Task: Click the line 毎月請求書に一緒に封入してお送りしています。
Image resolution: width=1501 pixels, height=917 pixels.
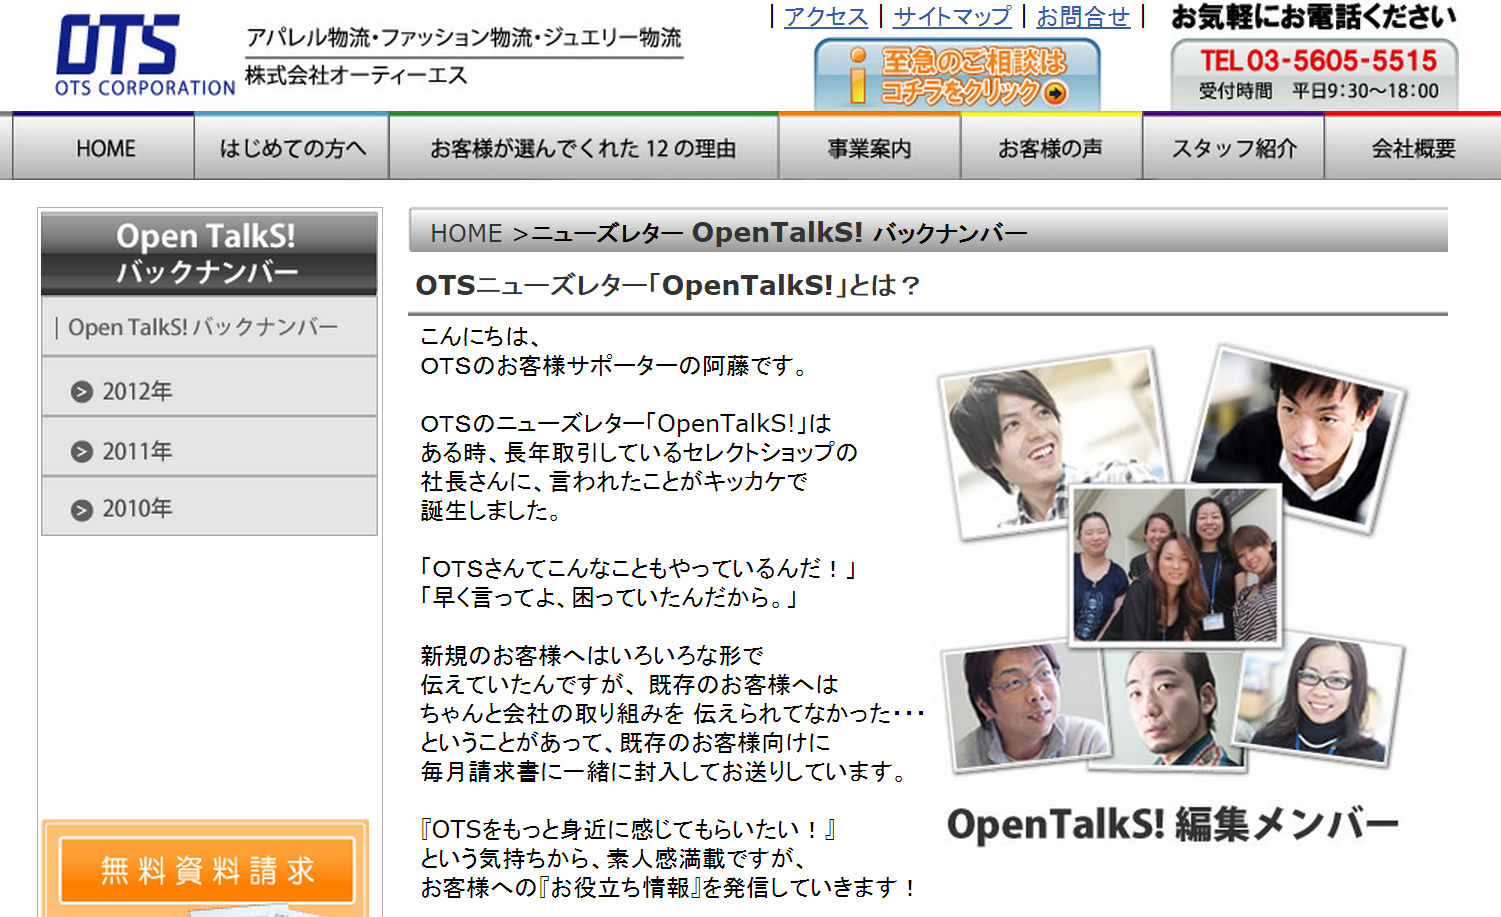Action: (665, 771)
